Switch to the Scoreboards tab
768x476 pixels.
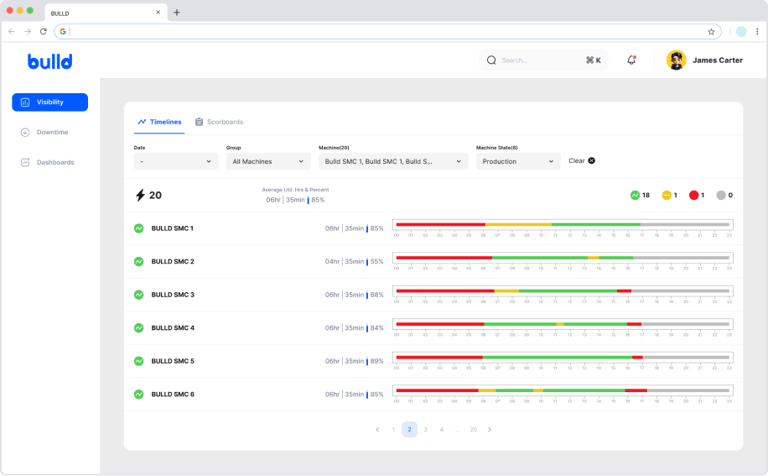coord(219,122)
